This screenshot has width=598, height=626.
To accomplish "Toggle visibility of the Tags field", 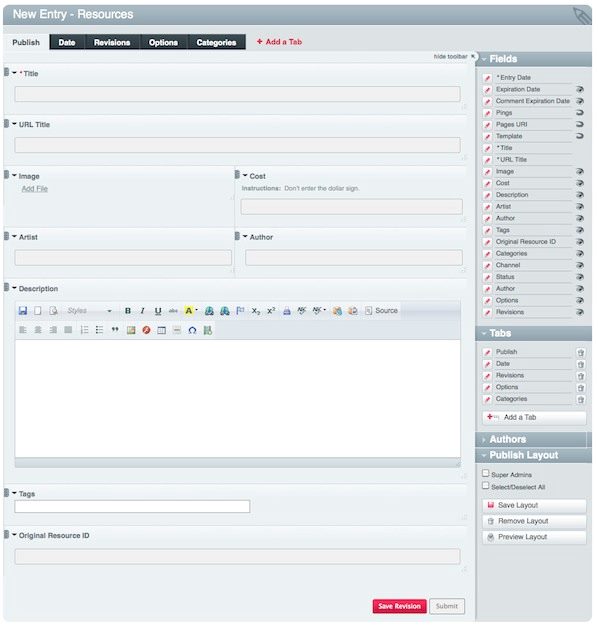I will tap(580, 230).
